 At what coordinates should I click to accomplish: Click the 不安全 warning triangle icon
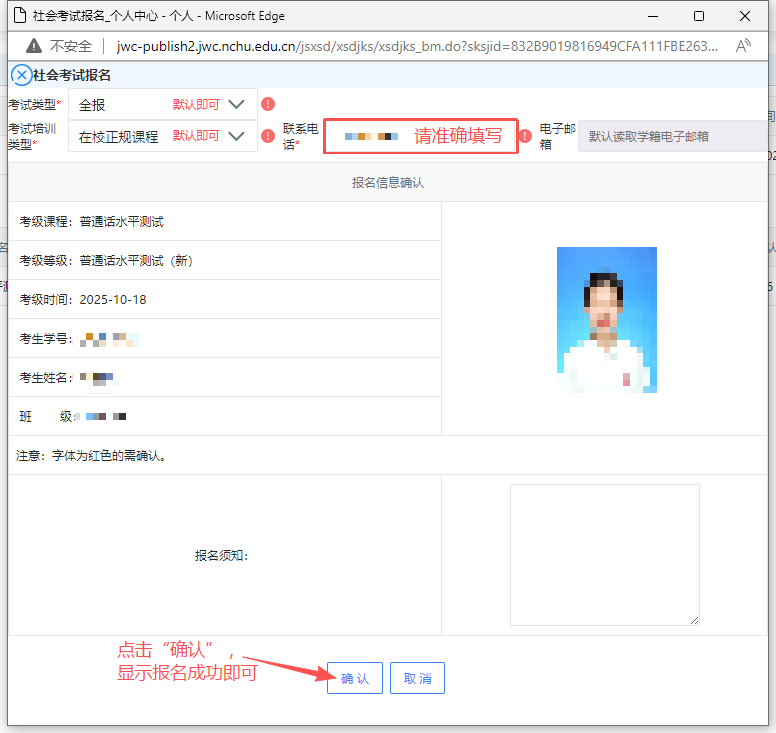(34, 46)
